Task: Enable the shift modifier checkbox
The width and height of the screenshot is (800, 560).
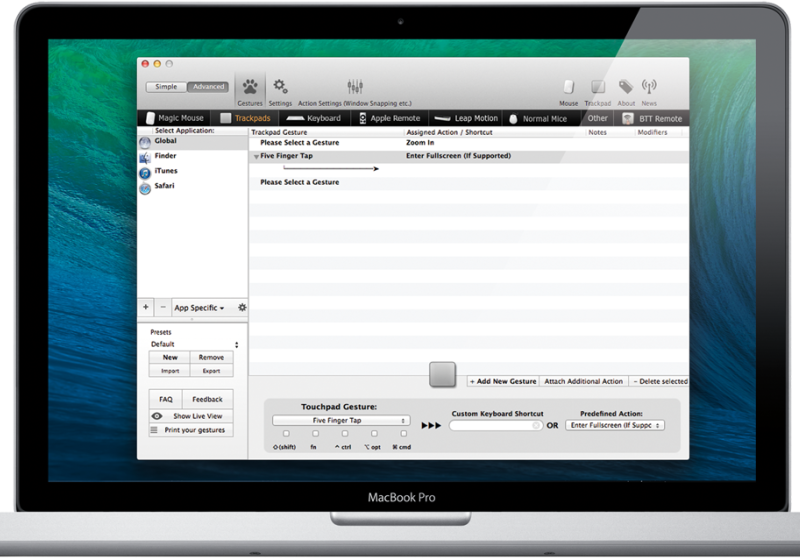Action: pyautogui.click(x=288, y=433)
